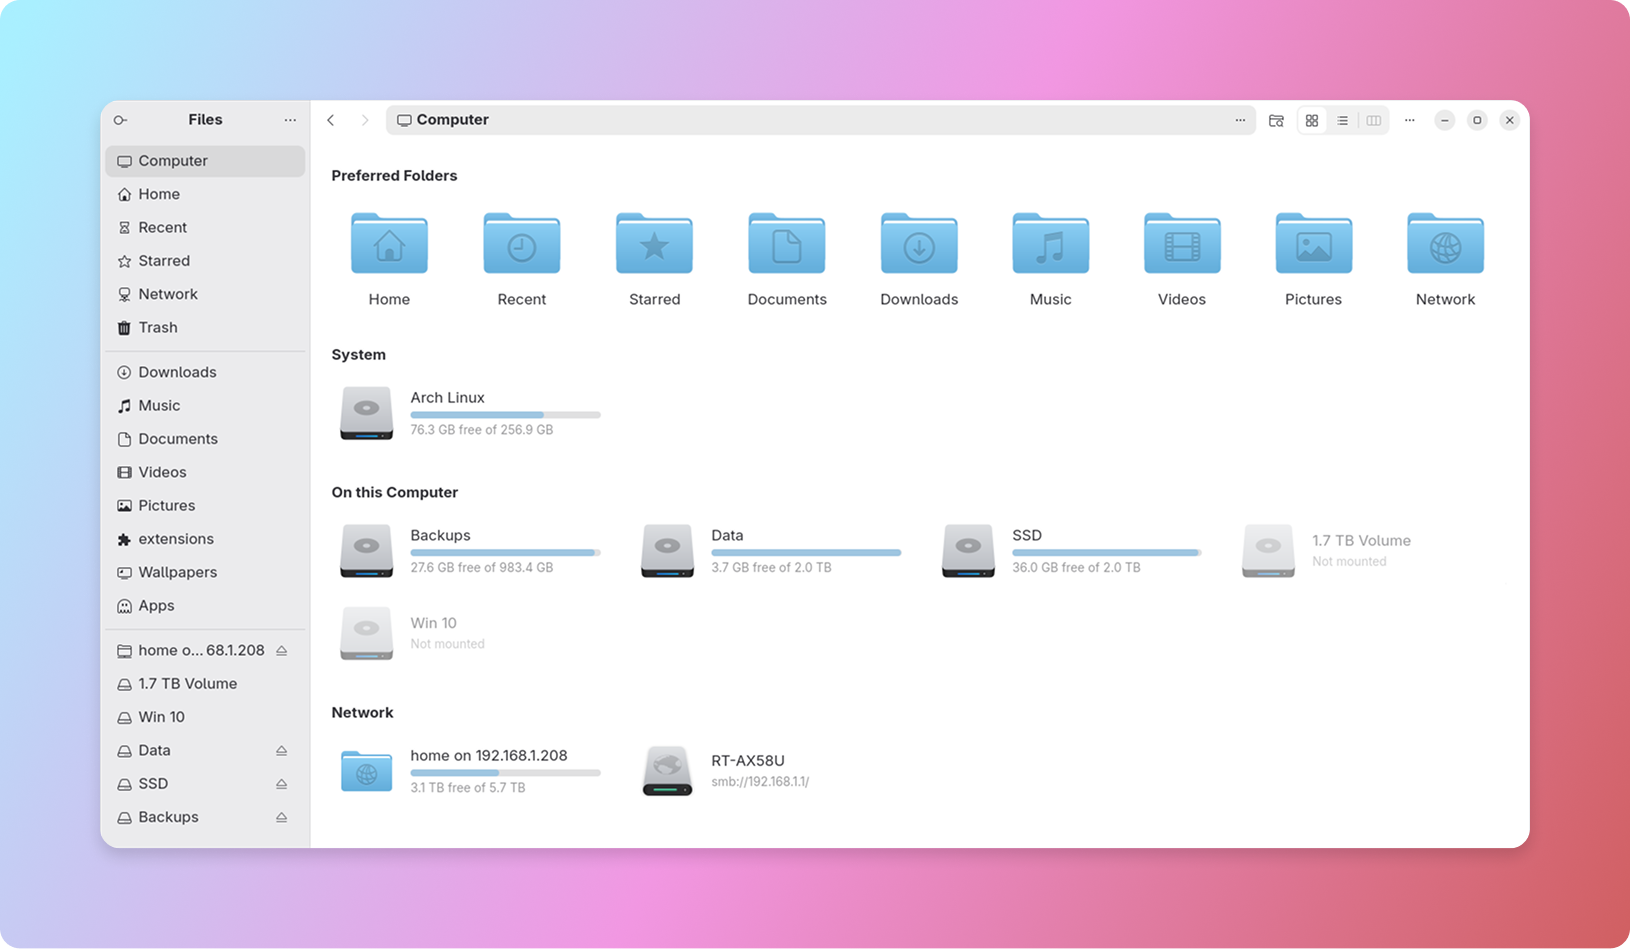Viewport: 1630px width, 949px height.
Task: Open Apps bookmark in the sidebar
Action: pos(205,605)
